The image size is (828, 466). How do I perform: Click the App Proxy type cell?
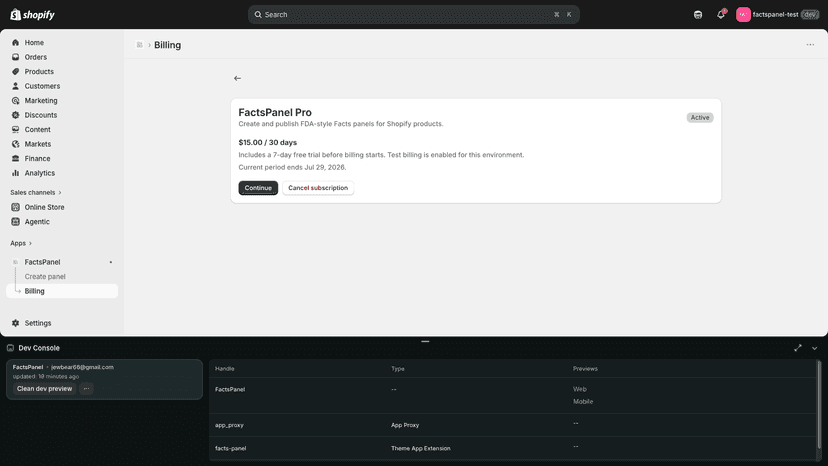tap(405, 425)
